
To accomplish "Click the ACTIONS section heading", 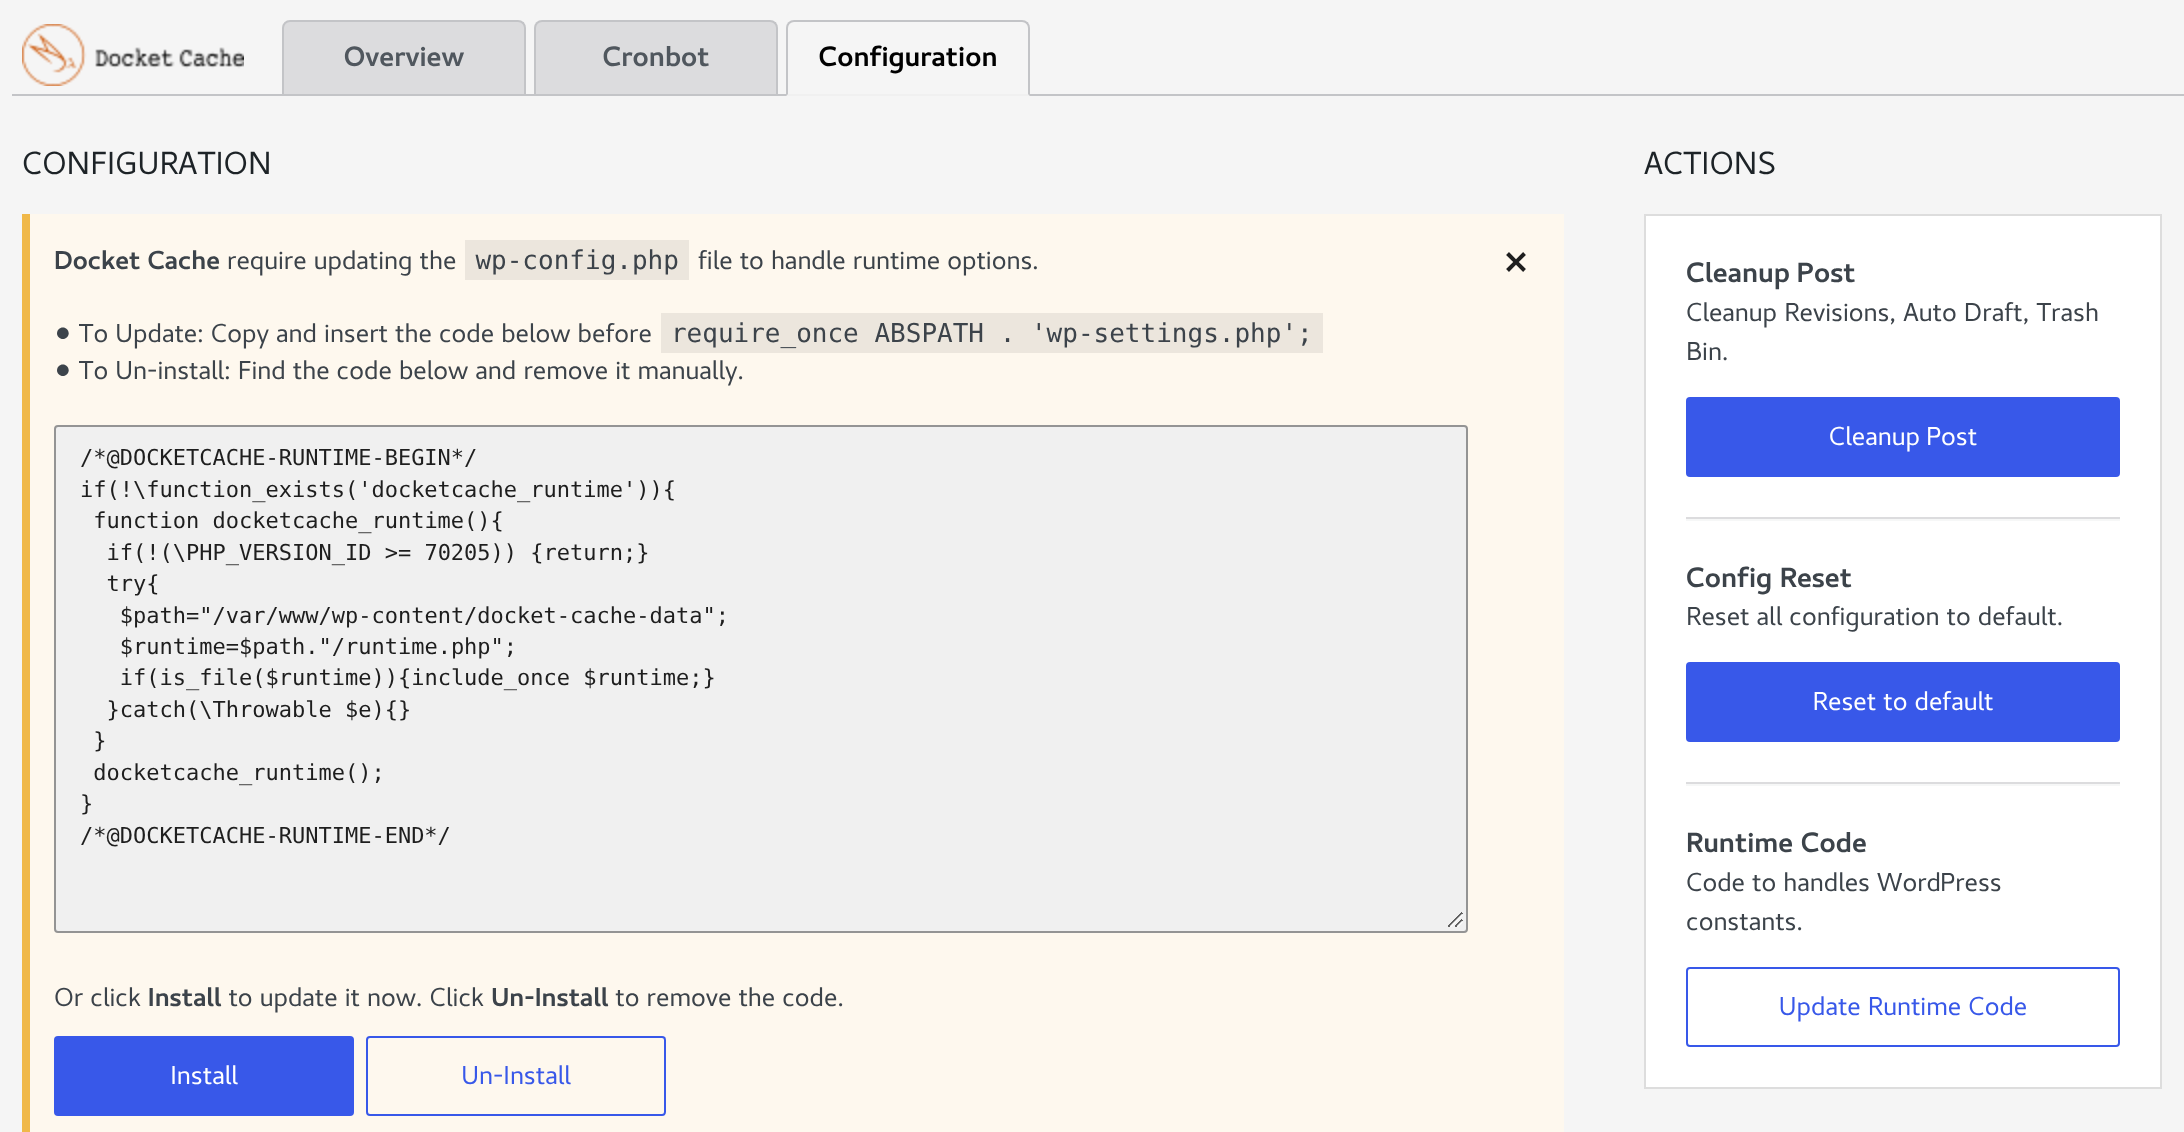I will pyautogui.click(x=1710, y=163).
